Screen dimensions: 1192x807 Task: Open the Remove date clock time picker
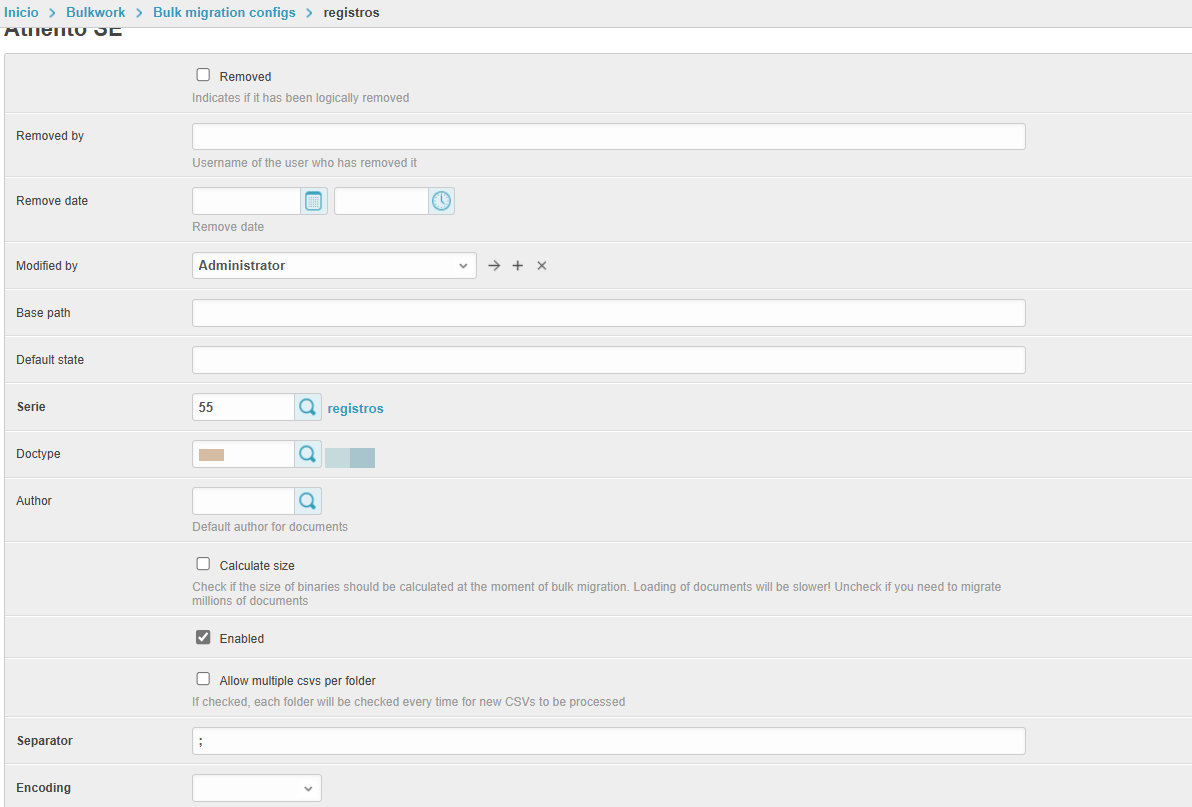coord(441,201)
